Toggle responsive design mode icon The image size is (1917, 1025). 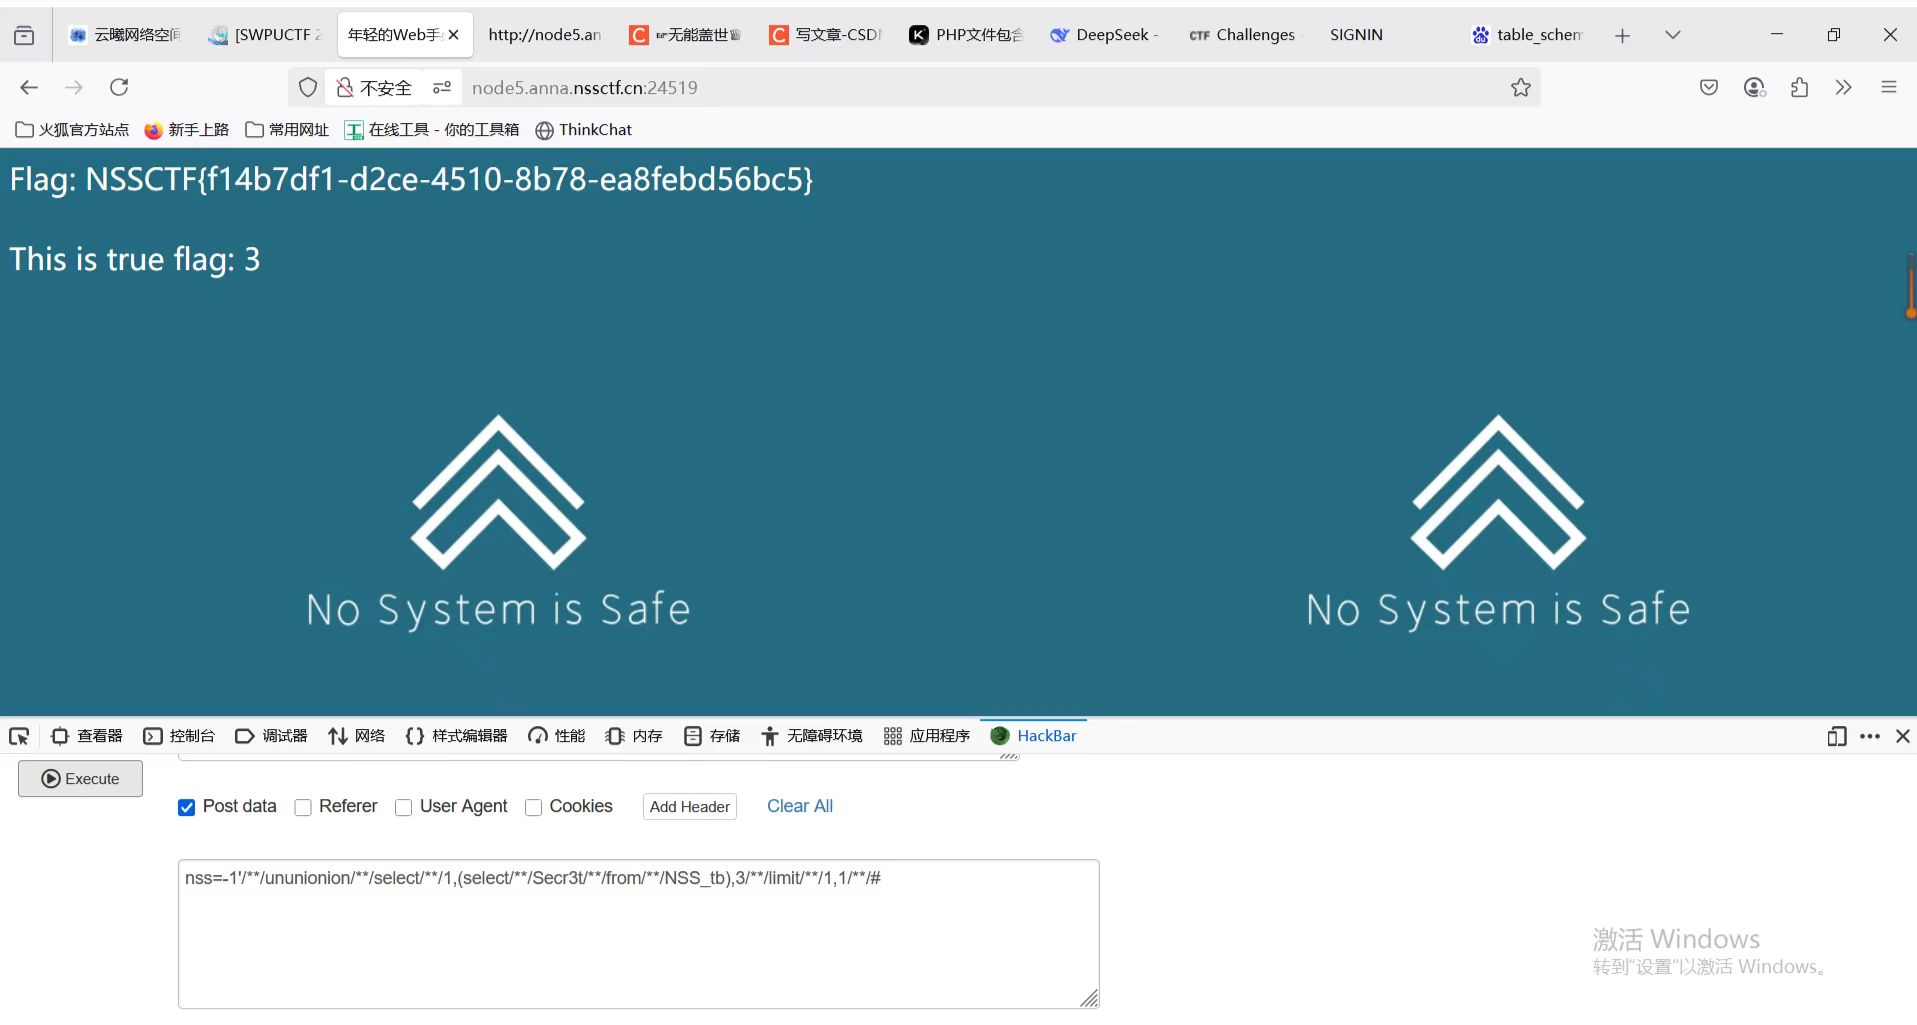pos(1836,736)
